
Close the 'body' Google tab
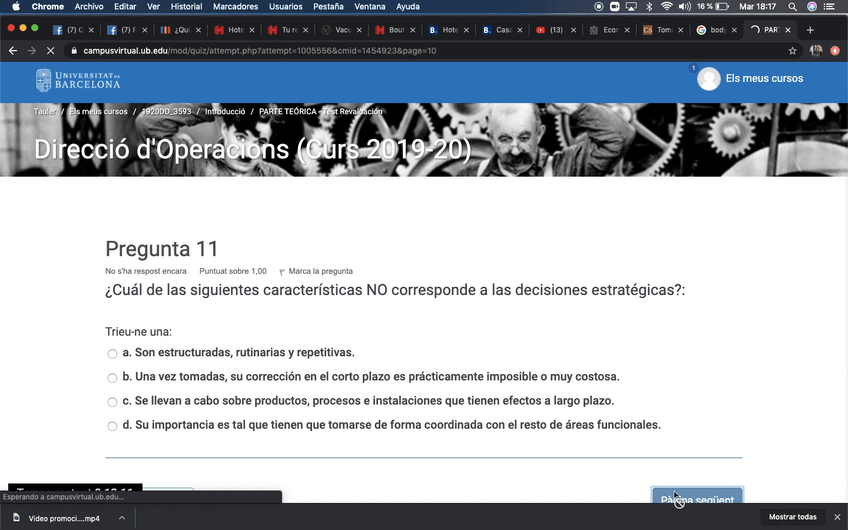tap(734, 30)
